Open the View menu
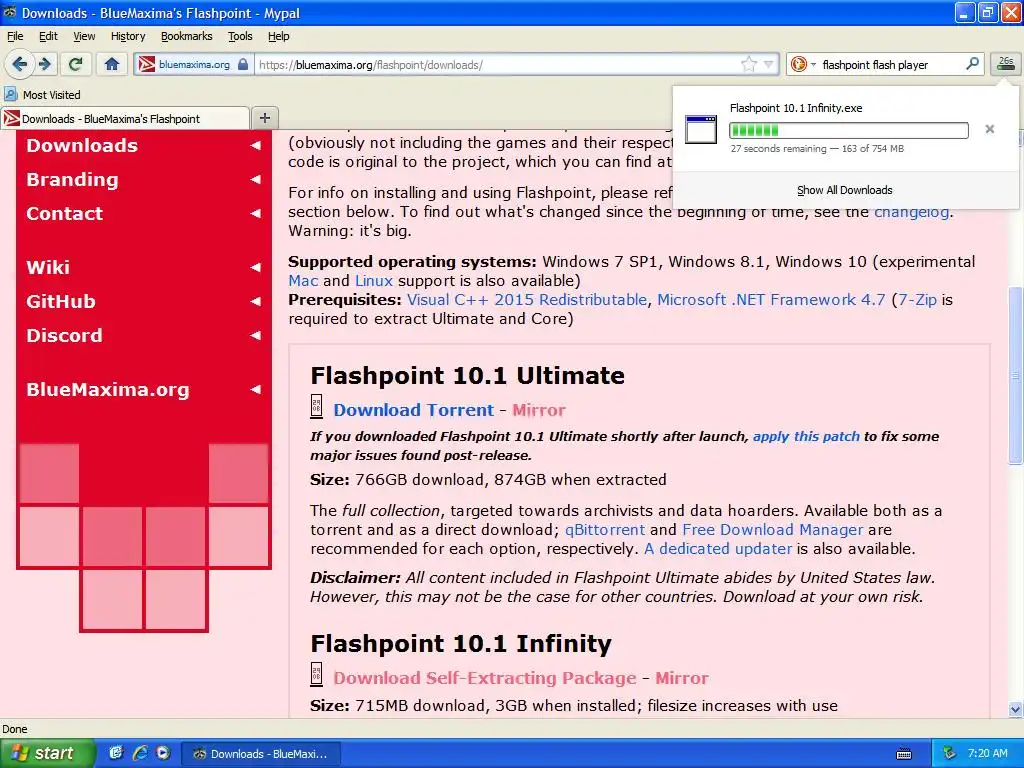Screen dimensions: 1024x768 point(84,36)
